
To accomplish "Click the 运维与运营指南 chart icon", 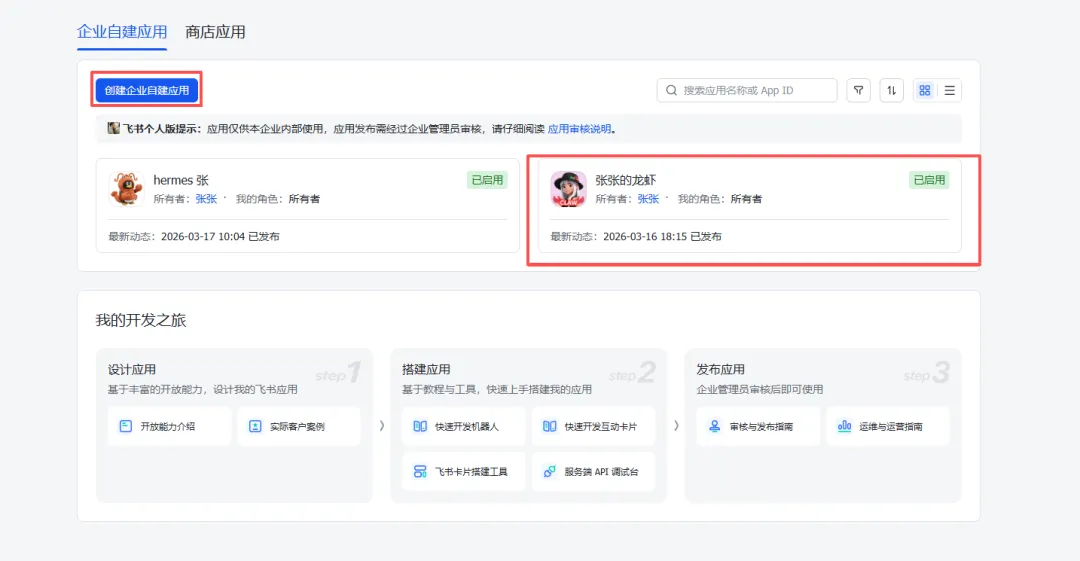I will [844, 427].
